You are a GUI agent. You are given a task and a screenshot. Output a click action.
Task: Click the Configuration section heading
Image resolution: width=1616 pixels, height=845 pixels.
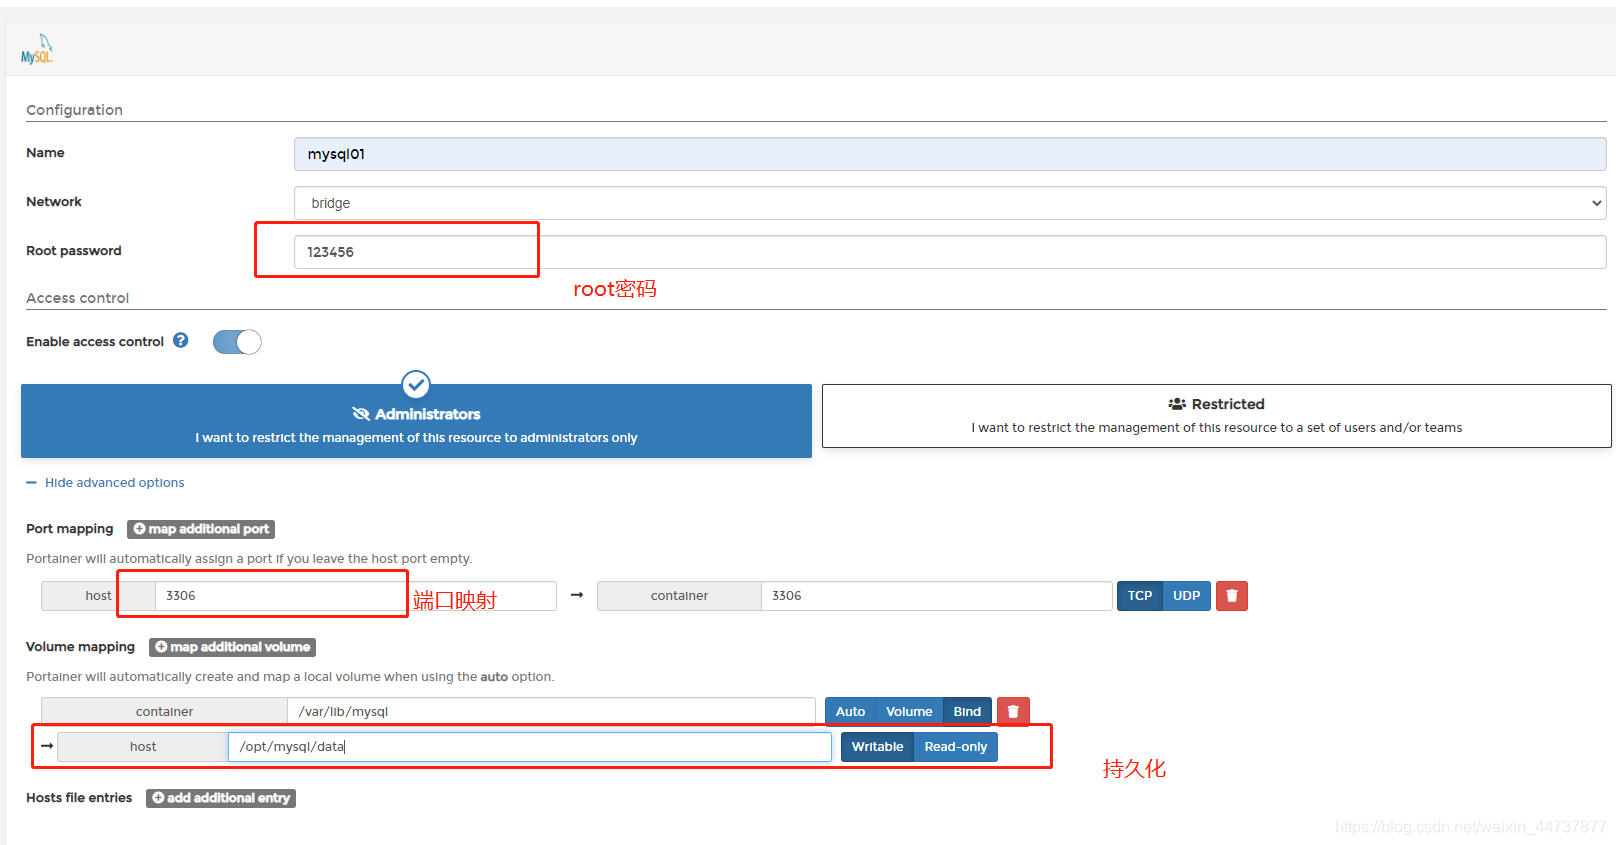(x=74, y=110)
